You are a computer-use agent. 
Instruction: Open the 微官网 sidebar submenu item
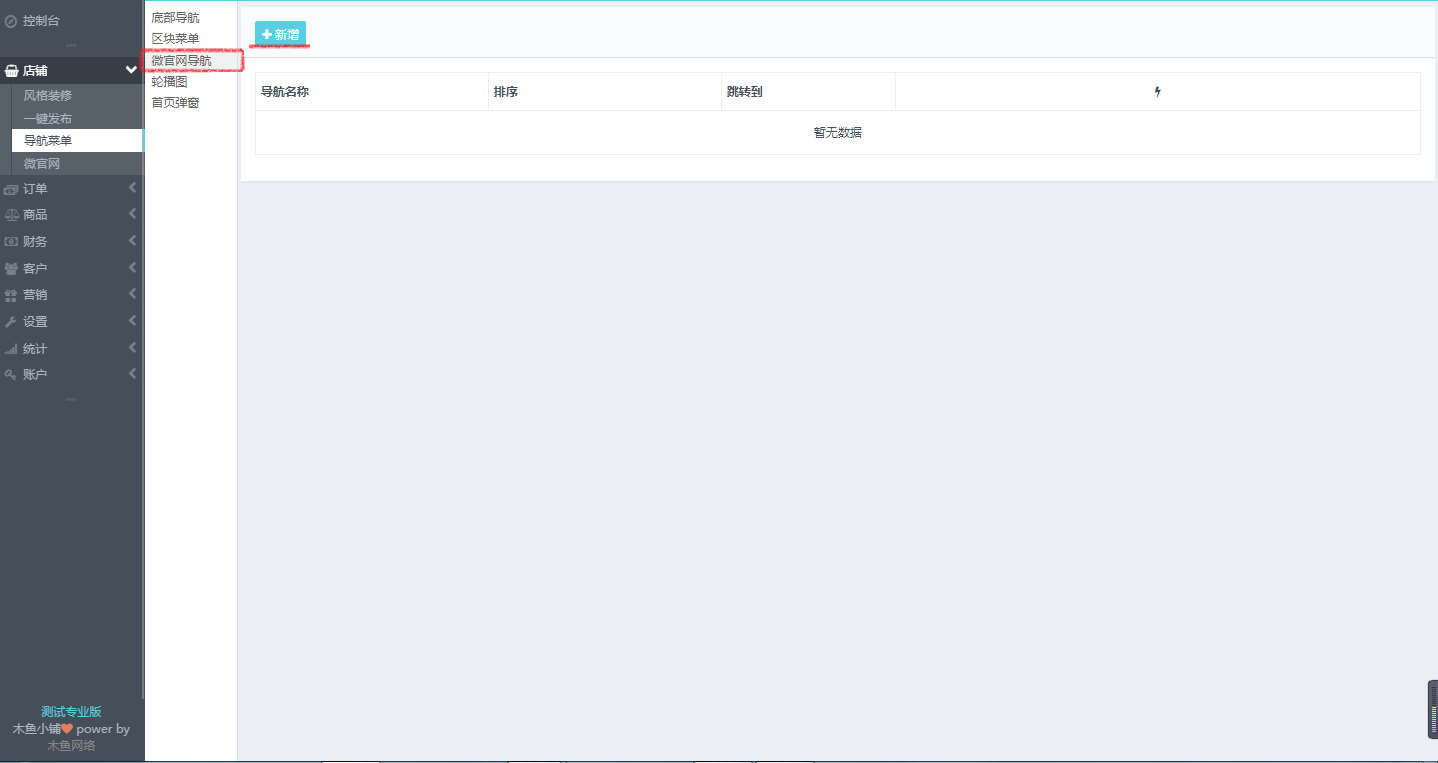(x=42, y=164)
